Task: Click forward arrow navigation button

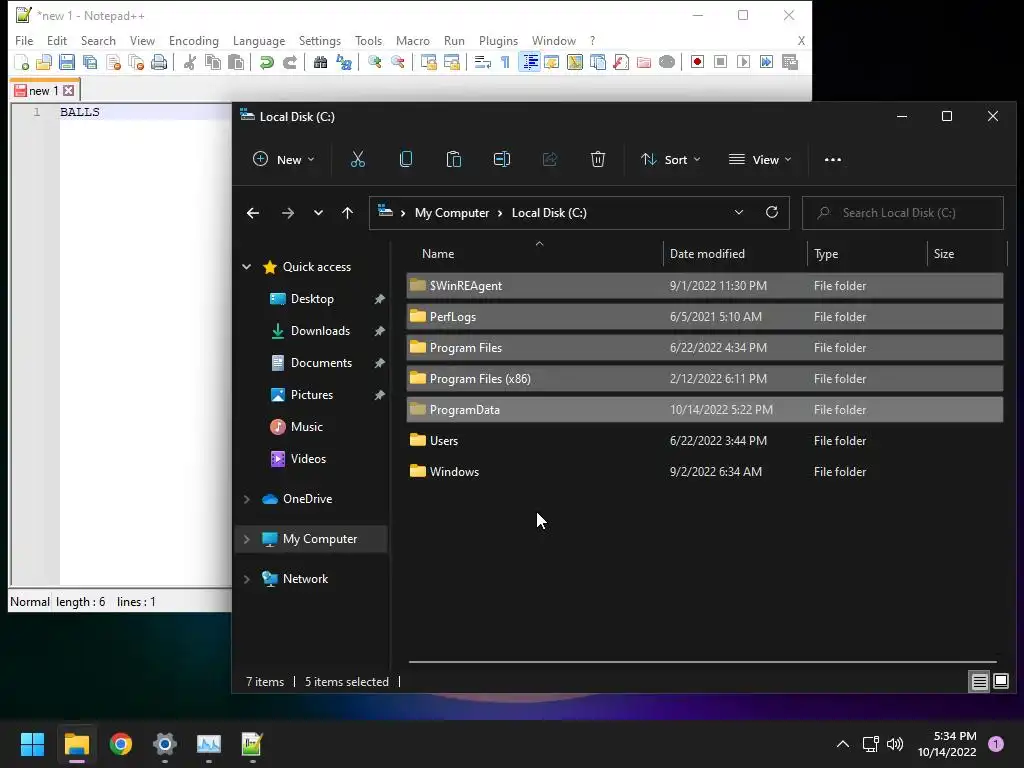Action: coord(288,213)
